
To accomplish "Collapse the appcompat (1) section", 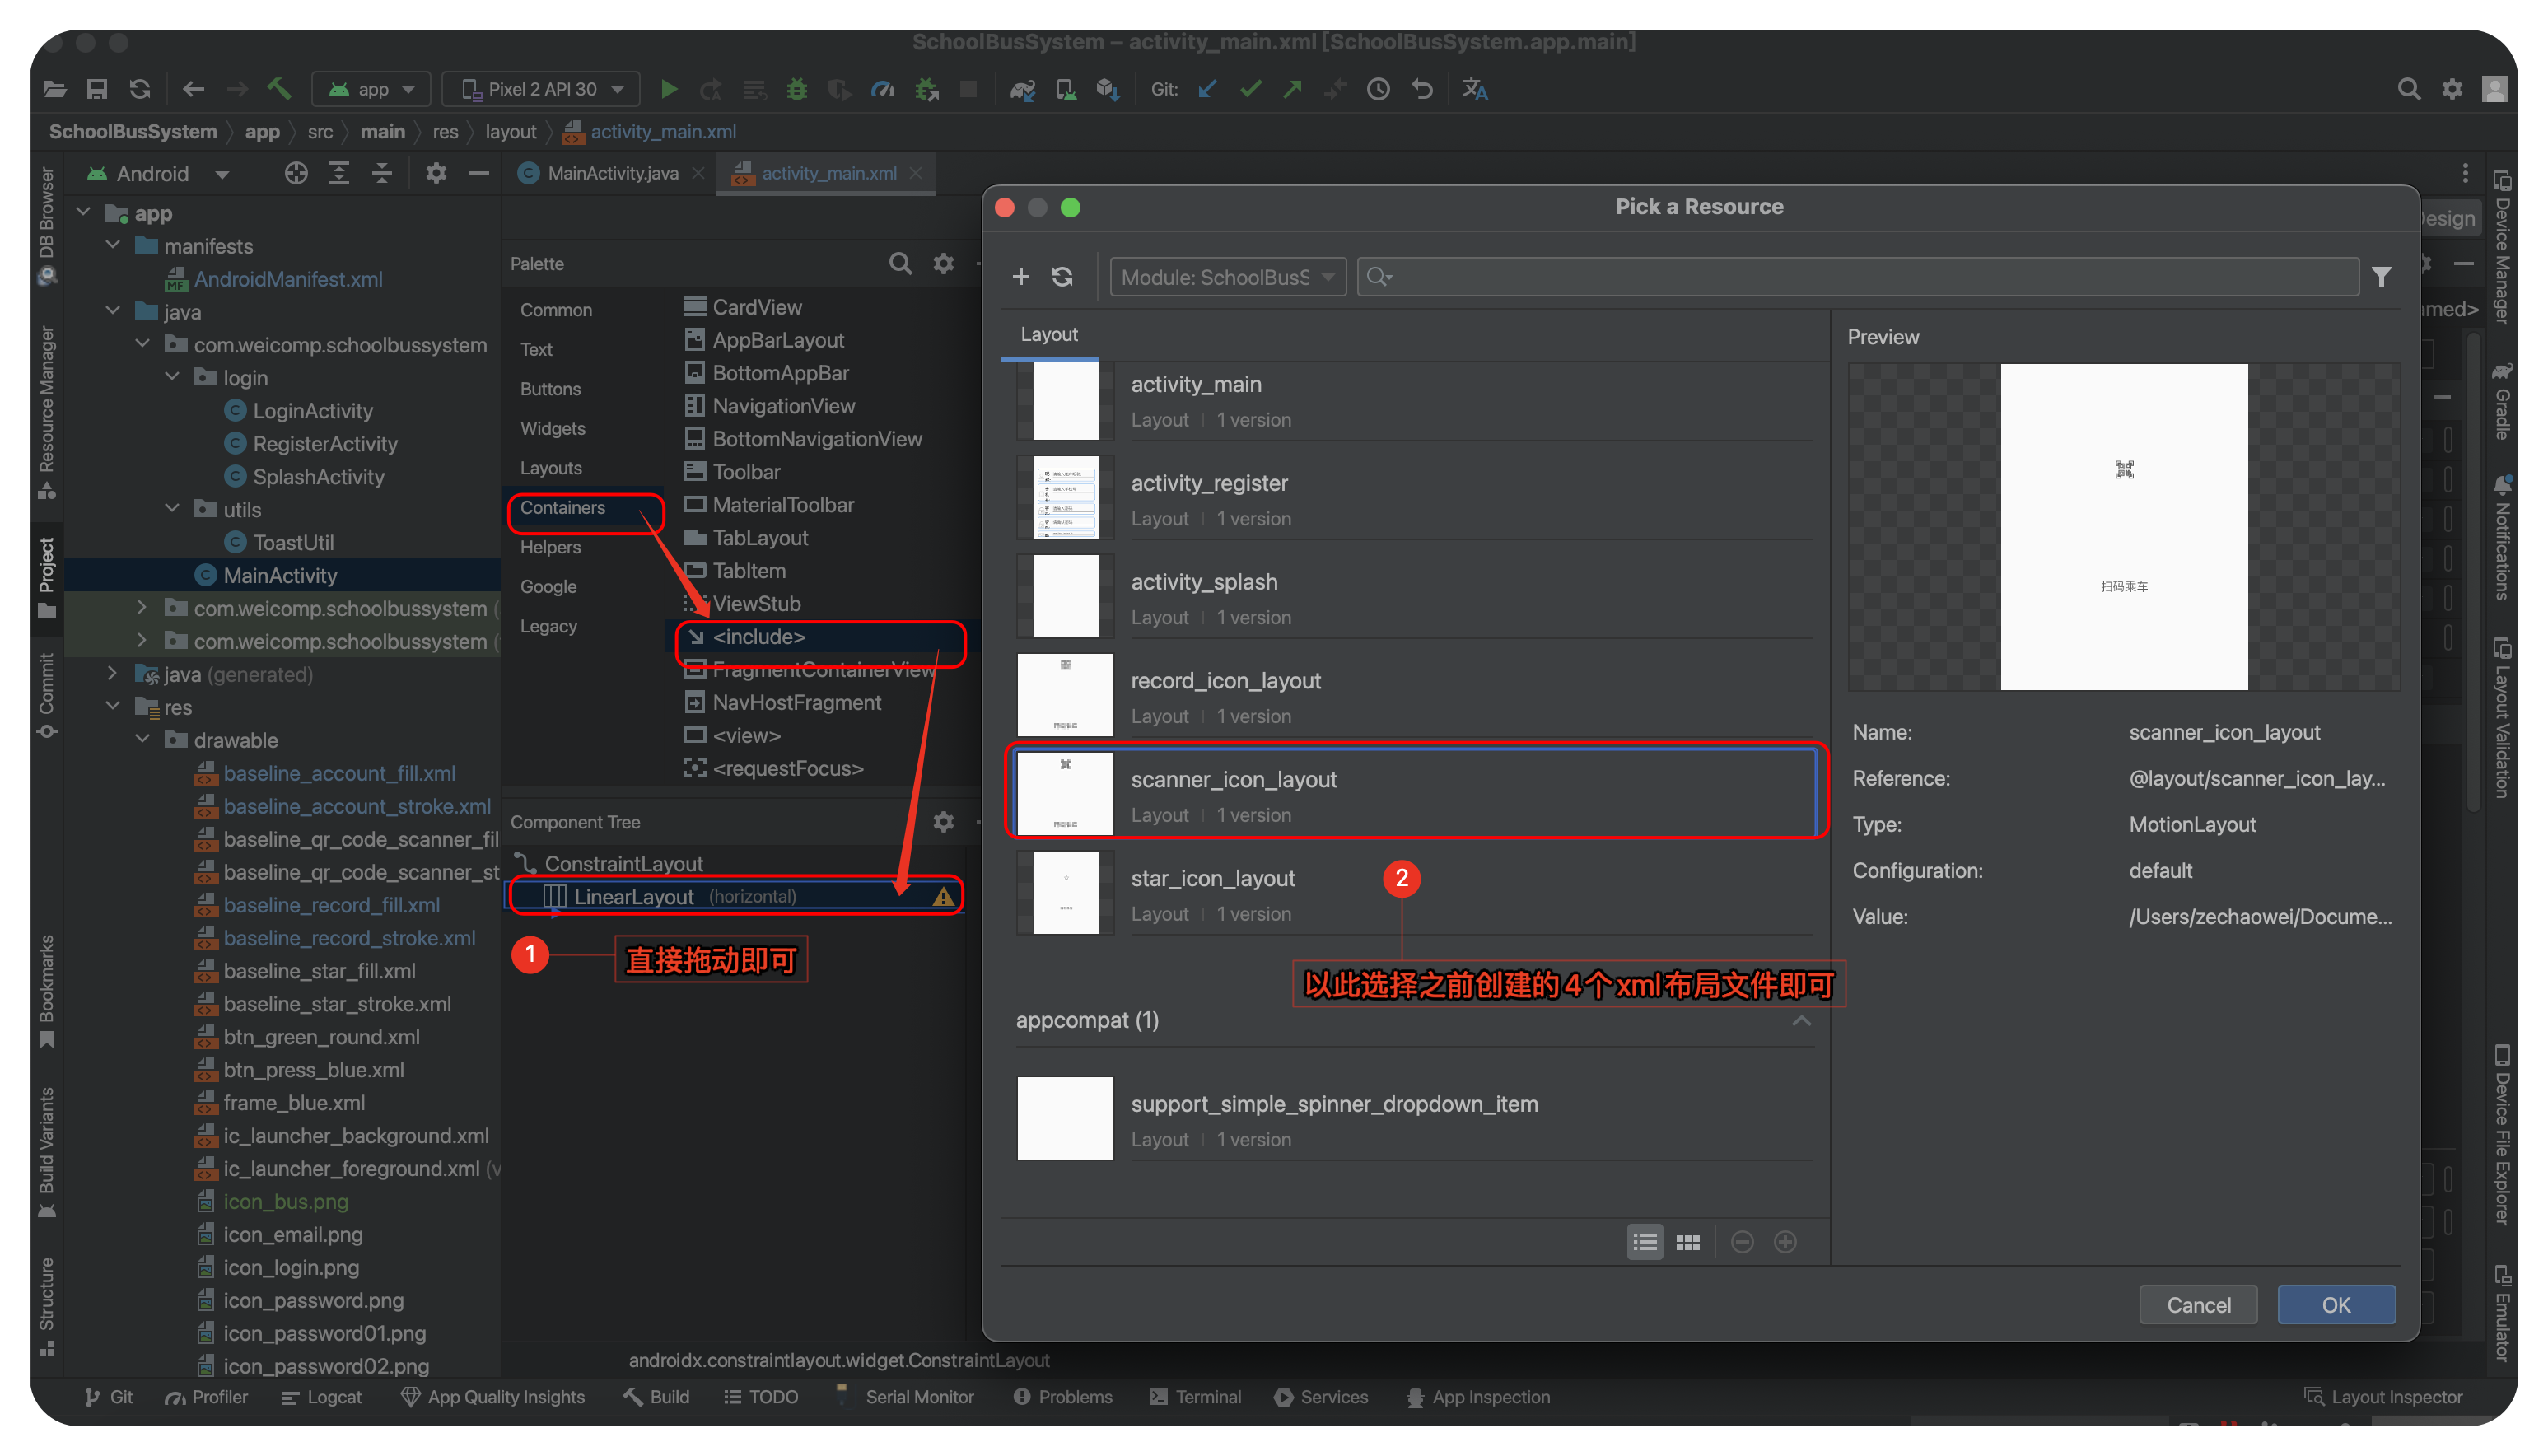I will pos(1801,1020).
